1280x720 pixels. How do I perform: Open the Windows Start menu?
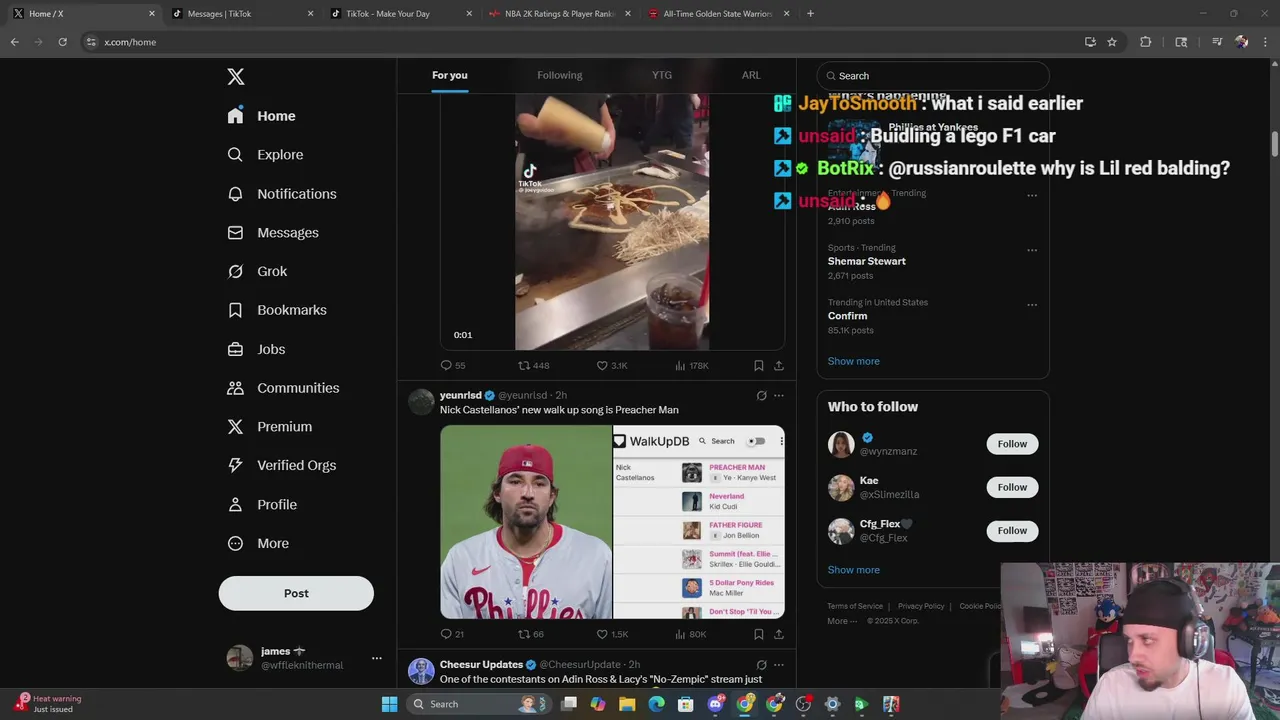tap(389, 704)
